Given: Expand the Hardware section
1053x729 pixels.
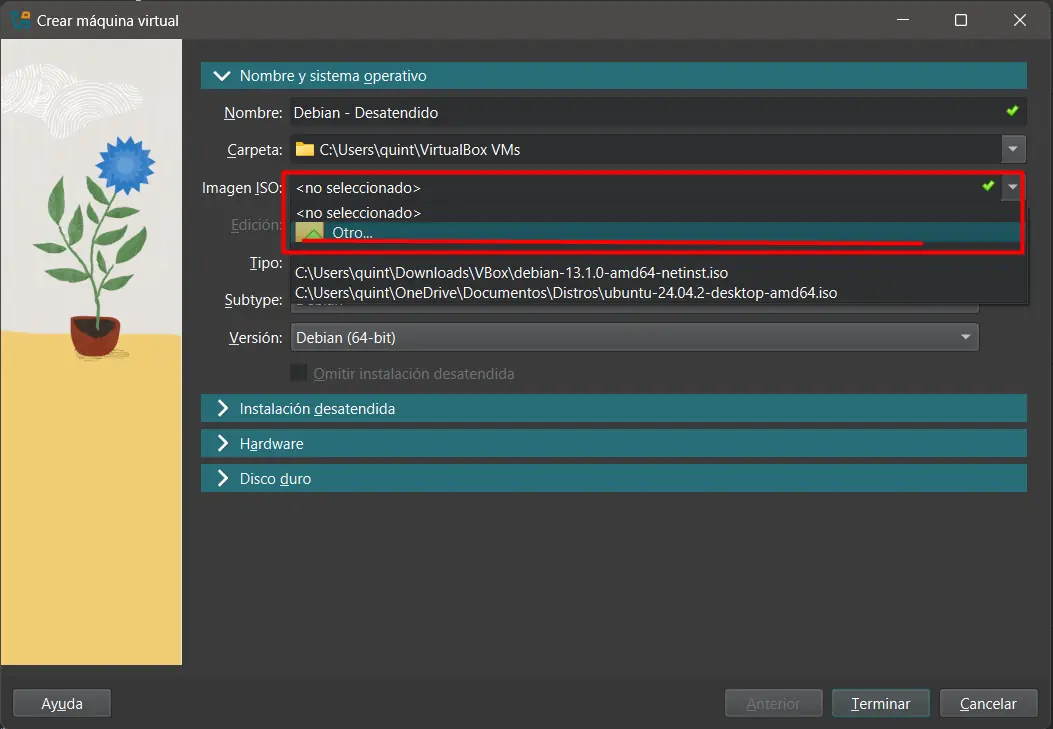Looking at the screenshot, I should (221, 444).
